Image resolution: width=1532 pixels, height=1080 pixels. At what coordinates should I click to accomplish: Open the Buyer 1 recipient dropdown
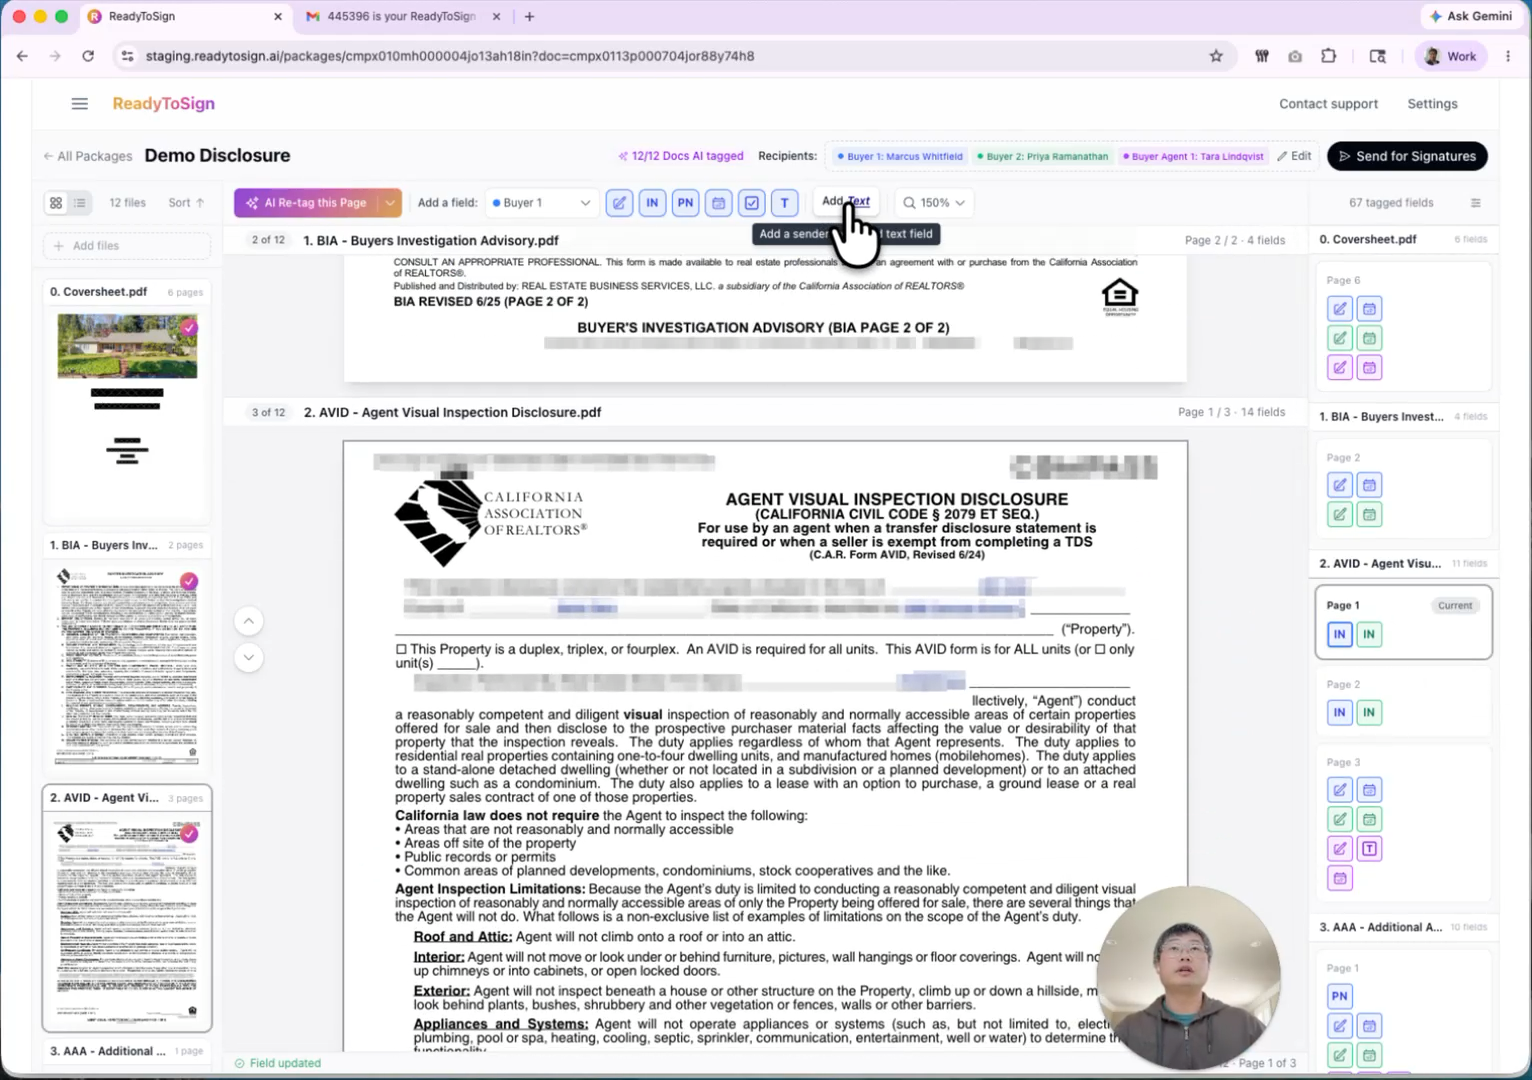(x=542, y=203)
